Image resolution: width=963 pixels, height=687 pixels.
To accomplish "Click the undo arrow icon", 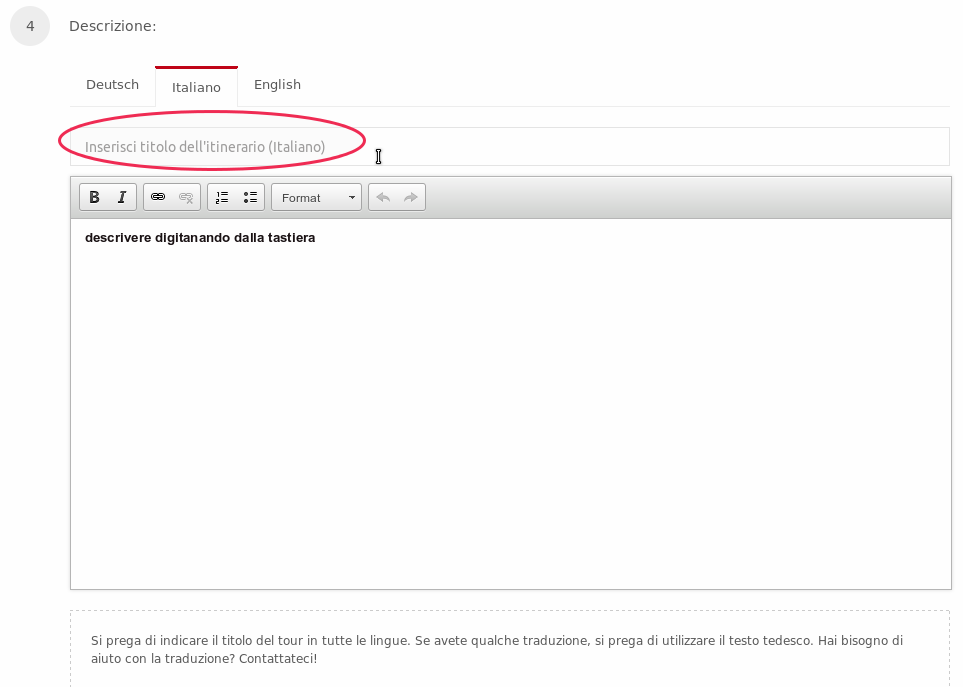I will 383,198.
